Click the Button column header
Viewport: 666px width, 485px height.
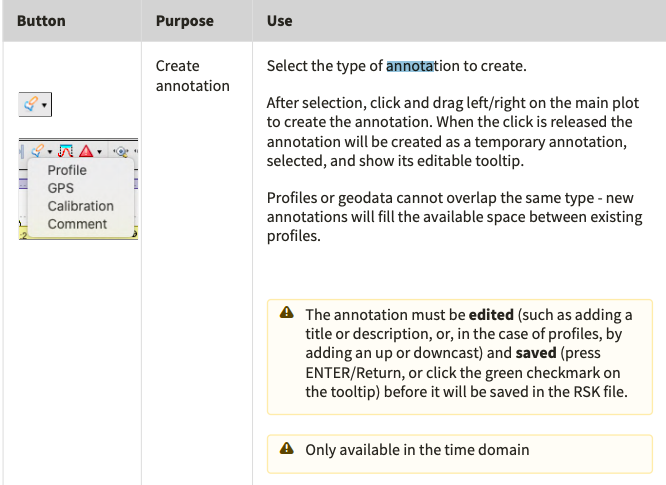click(41, 20)
